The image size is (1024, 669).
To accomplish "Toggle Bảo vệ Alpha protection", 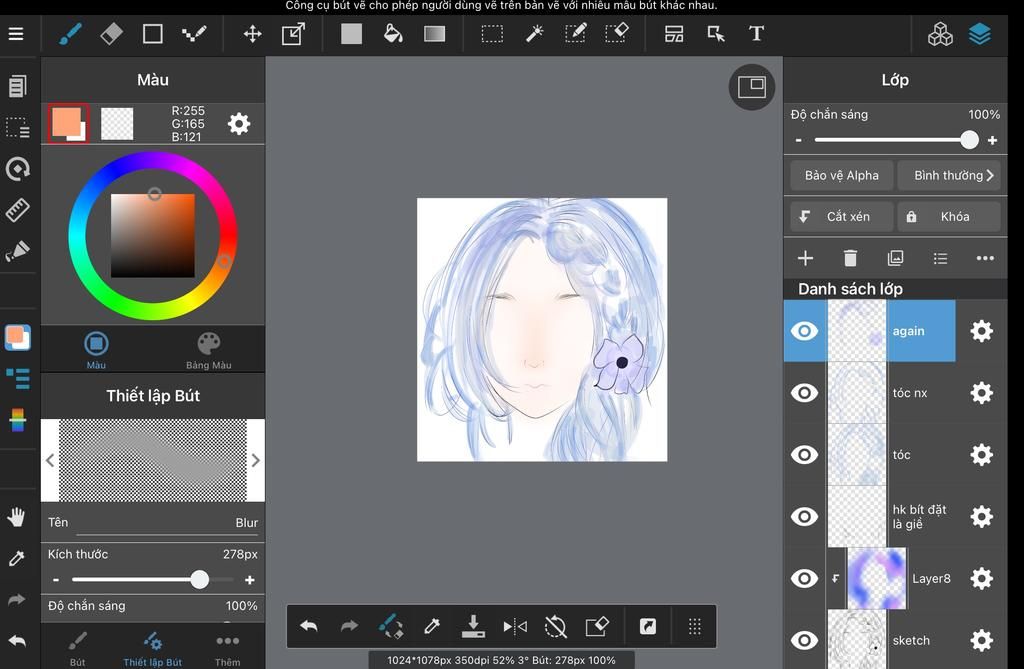I will click(841, 176).
